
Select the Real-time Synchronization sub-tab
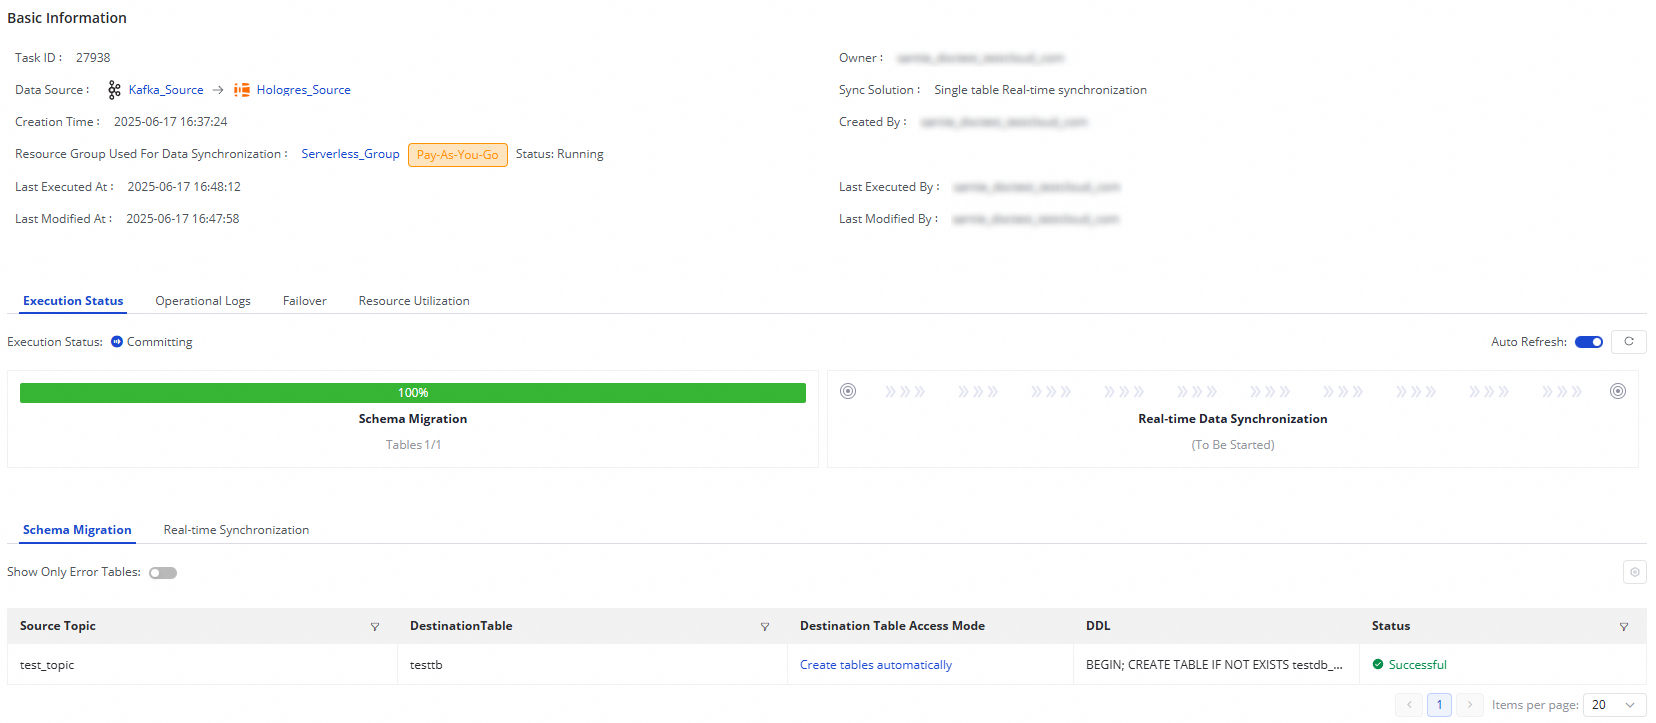coord(236,530)
